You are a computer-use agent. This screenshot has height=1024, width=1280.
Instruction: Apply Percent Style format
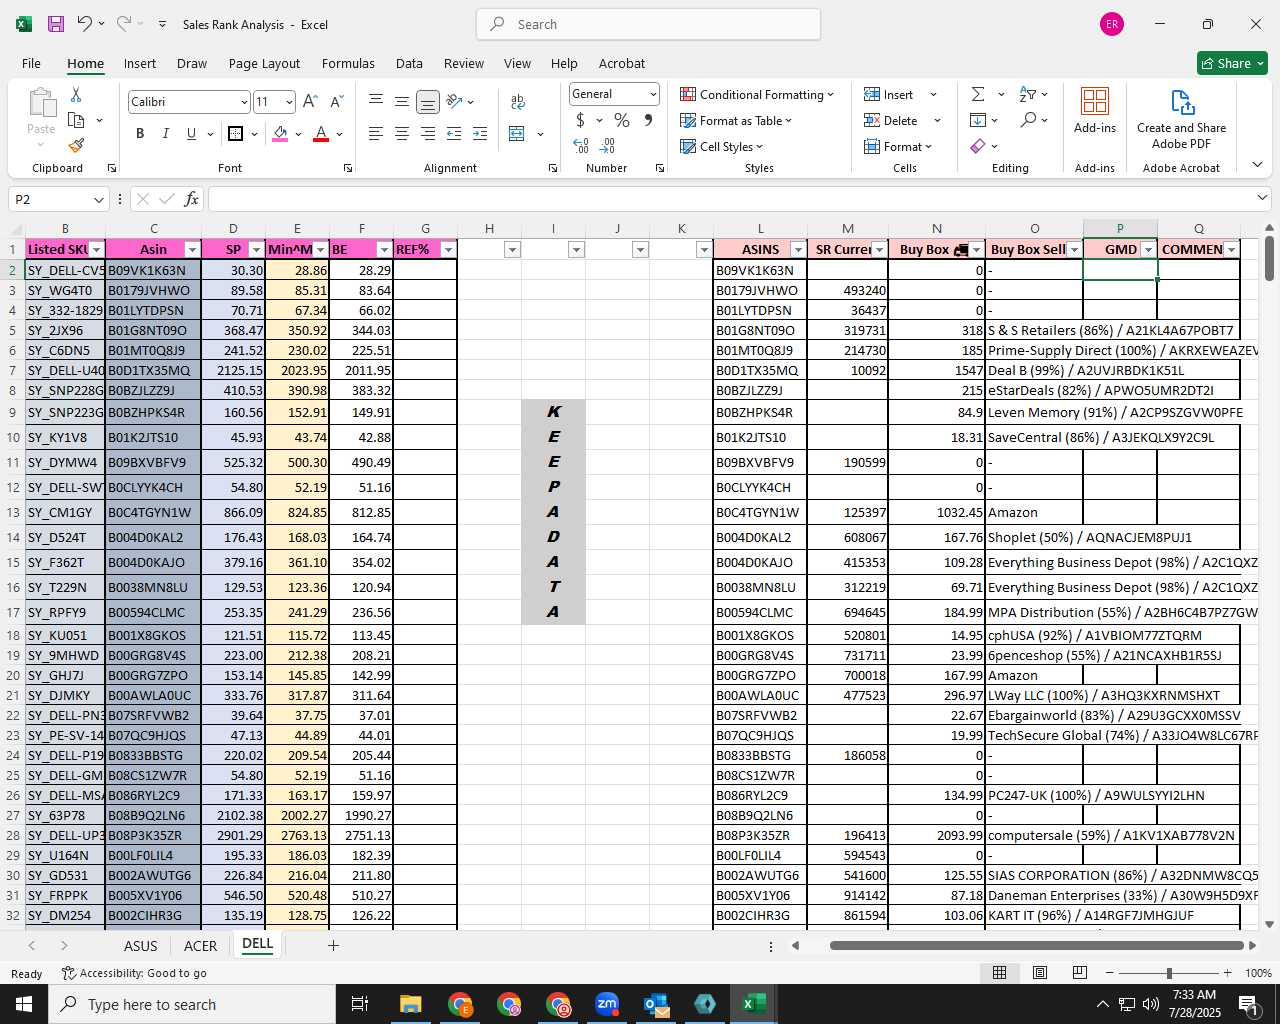click(622, 120)
